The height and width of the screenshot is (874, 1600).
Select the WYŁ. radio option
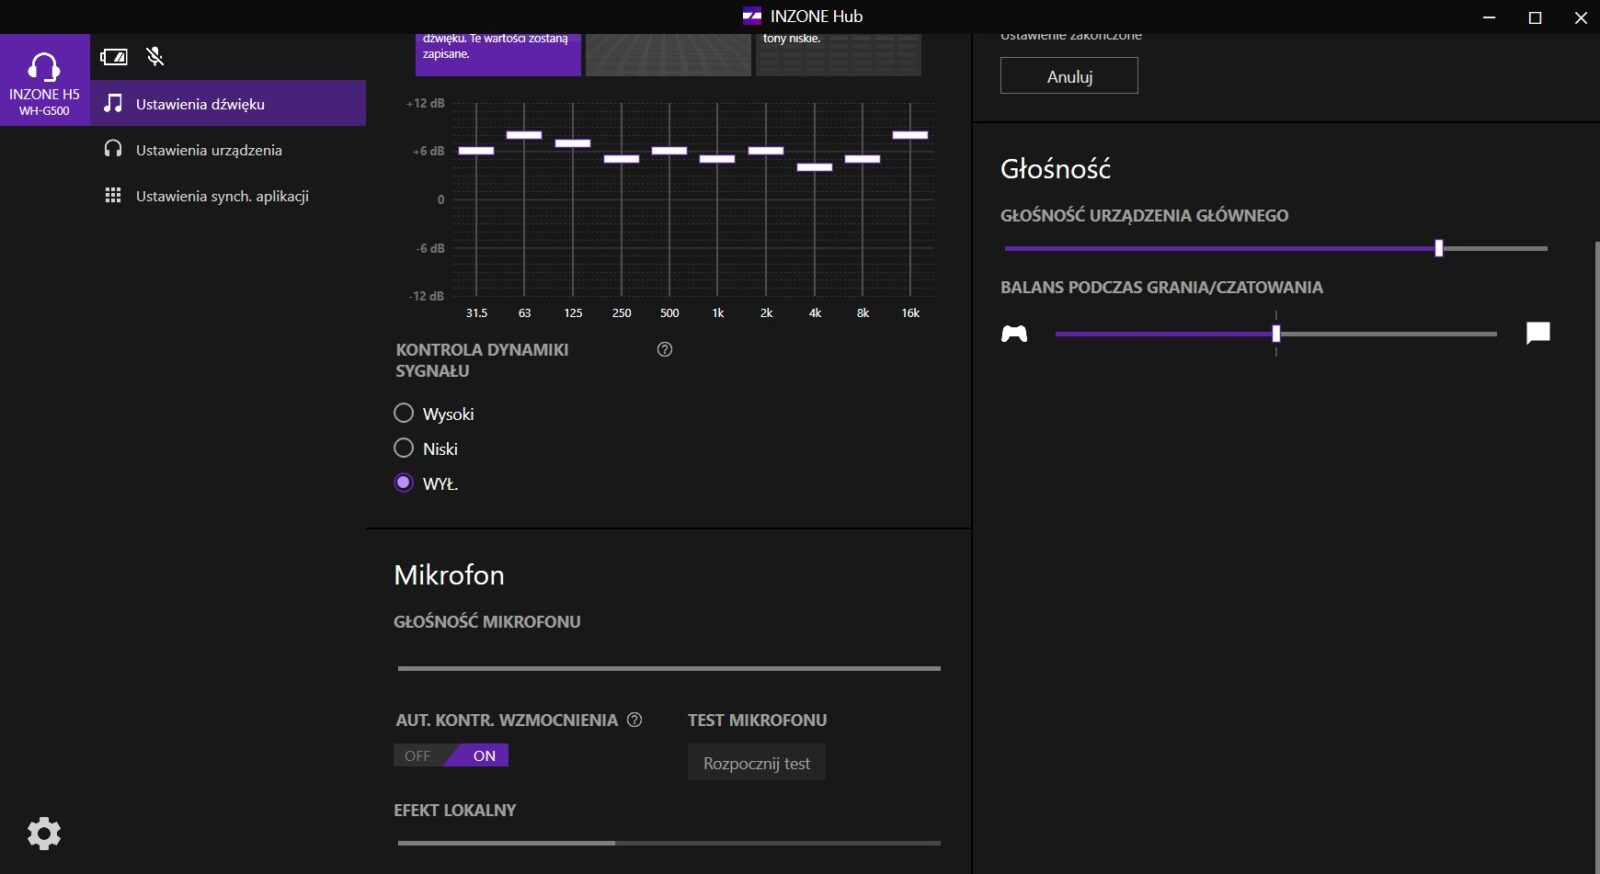pos(404,483)
